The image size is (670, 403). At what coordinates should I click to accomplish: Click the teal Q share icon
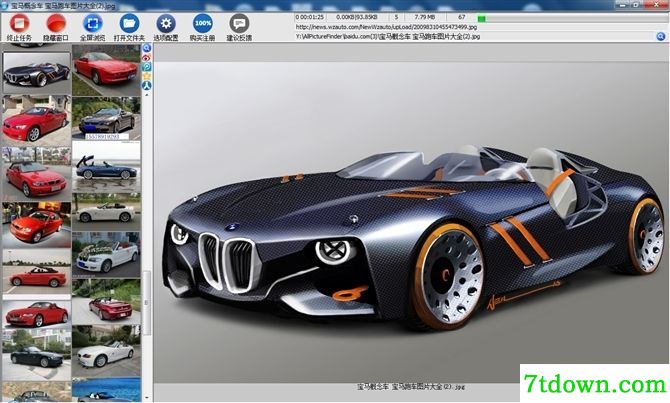point(147,67)
